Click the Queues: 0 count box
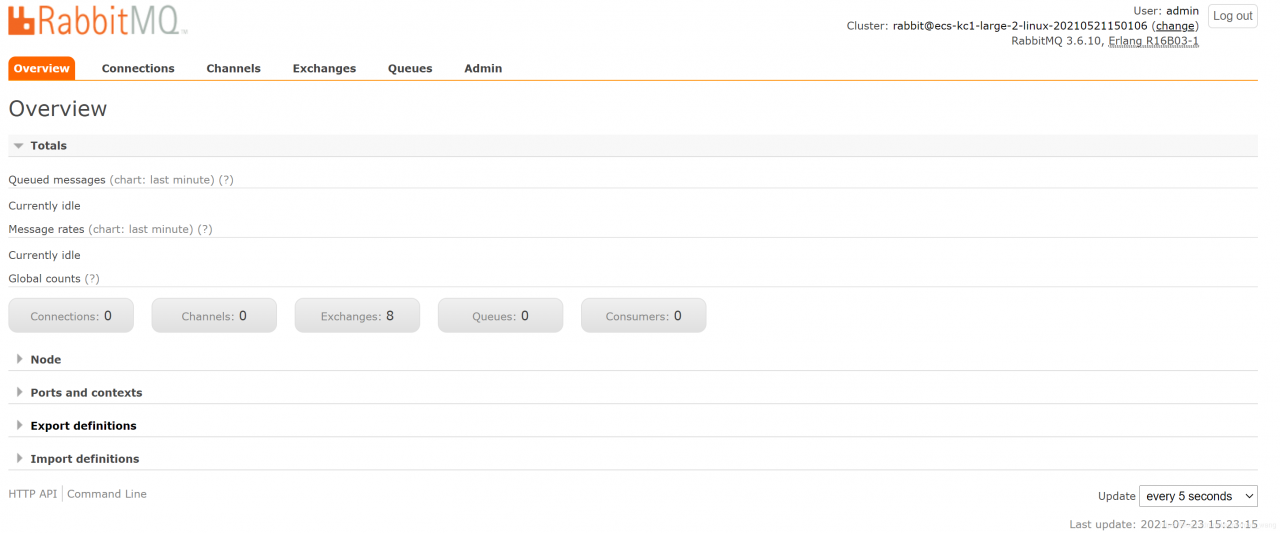Image resolution: width=1280 pixels, height=533 pixels. click(x=500, y=315)
